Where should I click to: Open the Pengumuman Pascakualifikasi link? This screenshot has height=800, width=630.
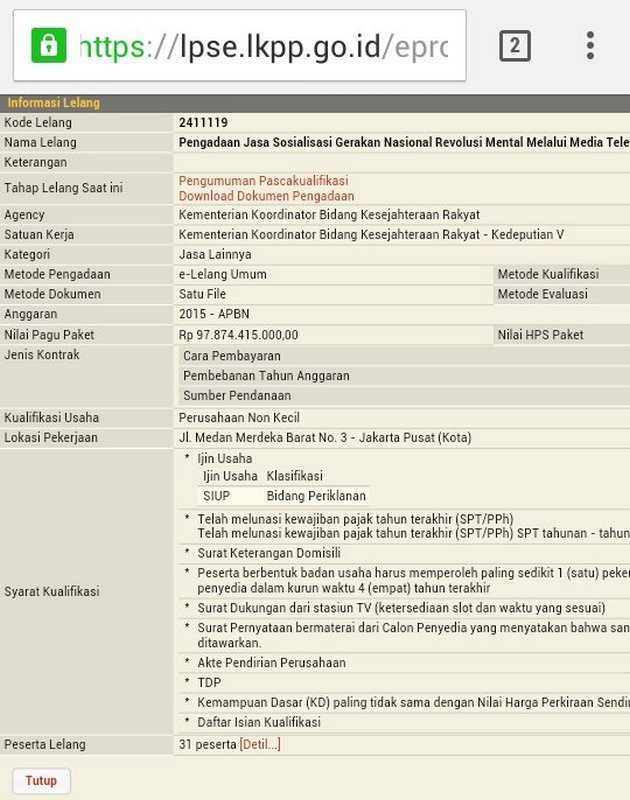point(263,181)
